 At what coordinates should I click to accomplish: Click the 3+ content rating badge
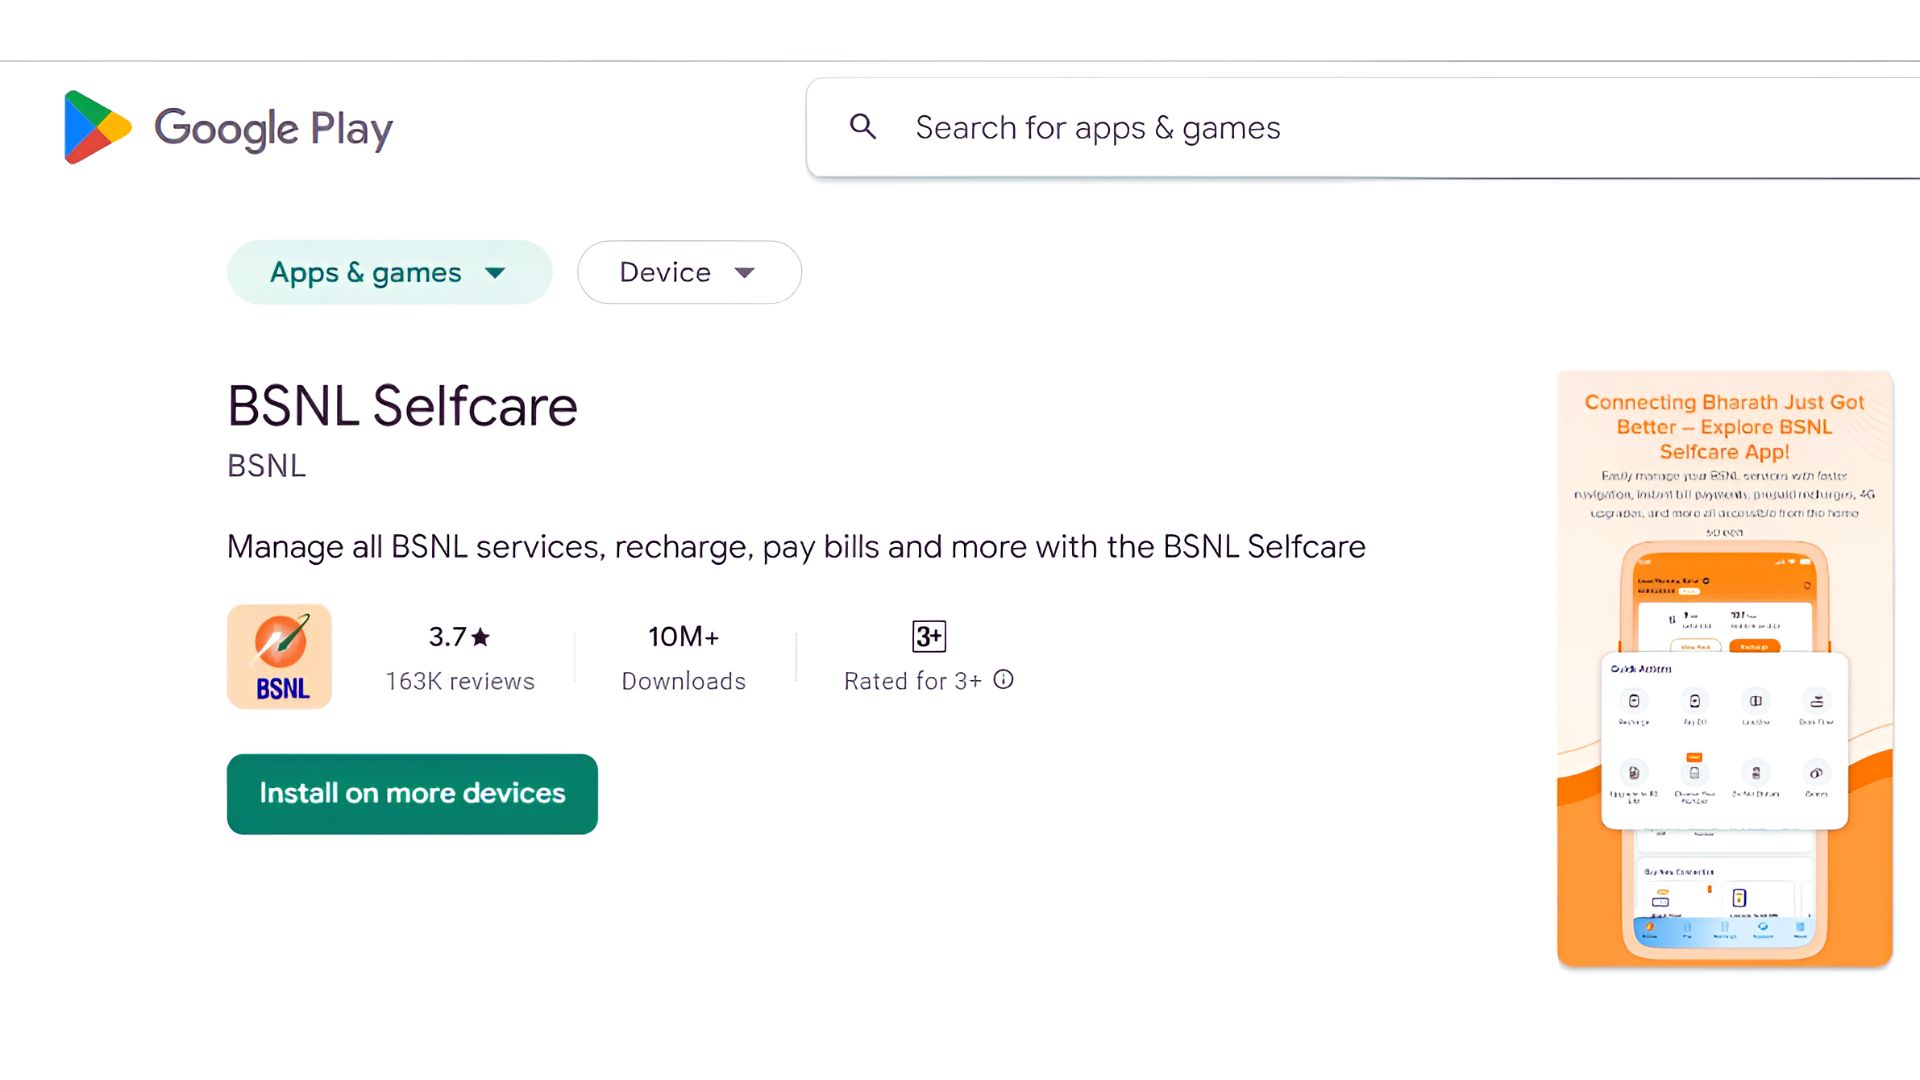click(x=929, y=636)
